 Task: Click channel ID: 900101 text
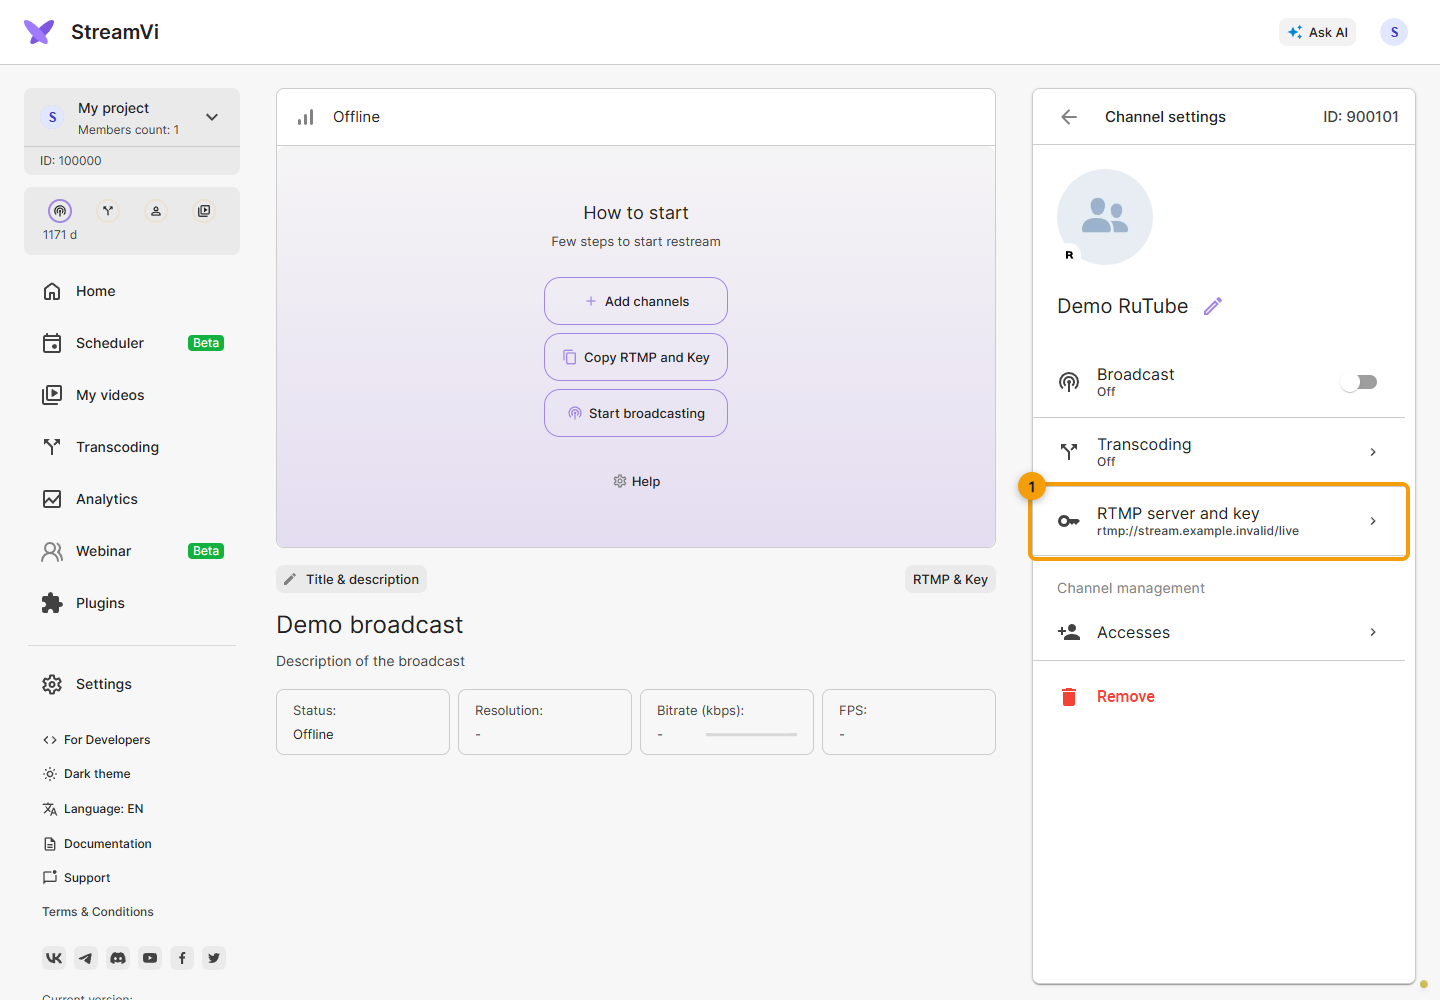click(1361, 117)
